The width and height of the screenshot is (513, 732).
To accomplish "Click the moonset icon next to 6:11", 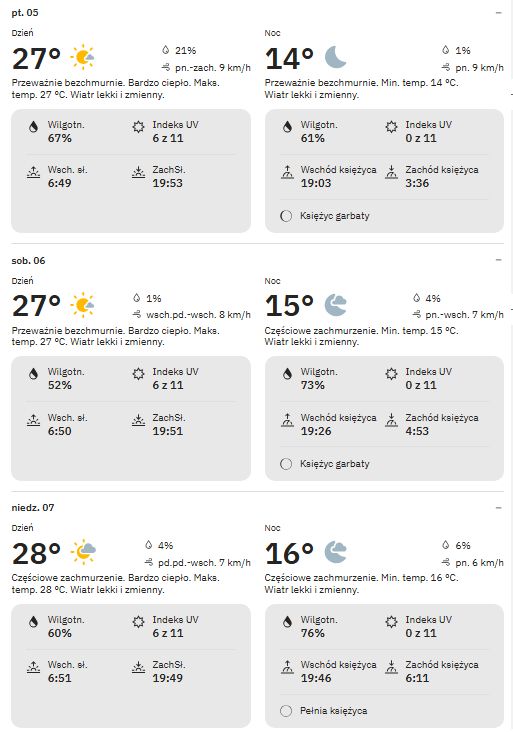I will (391, 667).
